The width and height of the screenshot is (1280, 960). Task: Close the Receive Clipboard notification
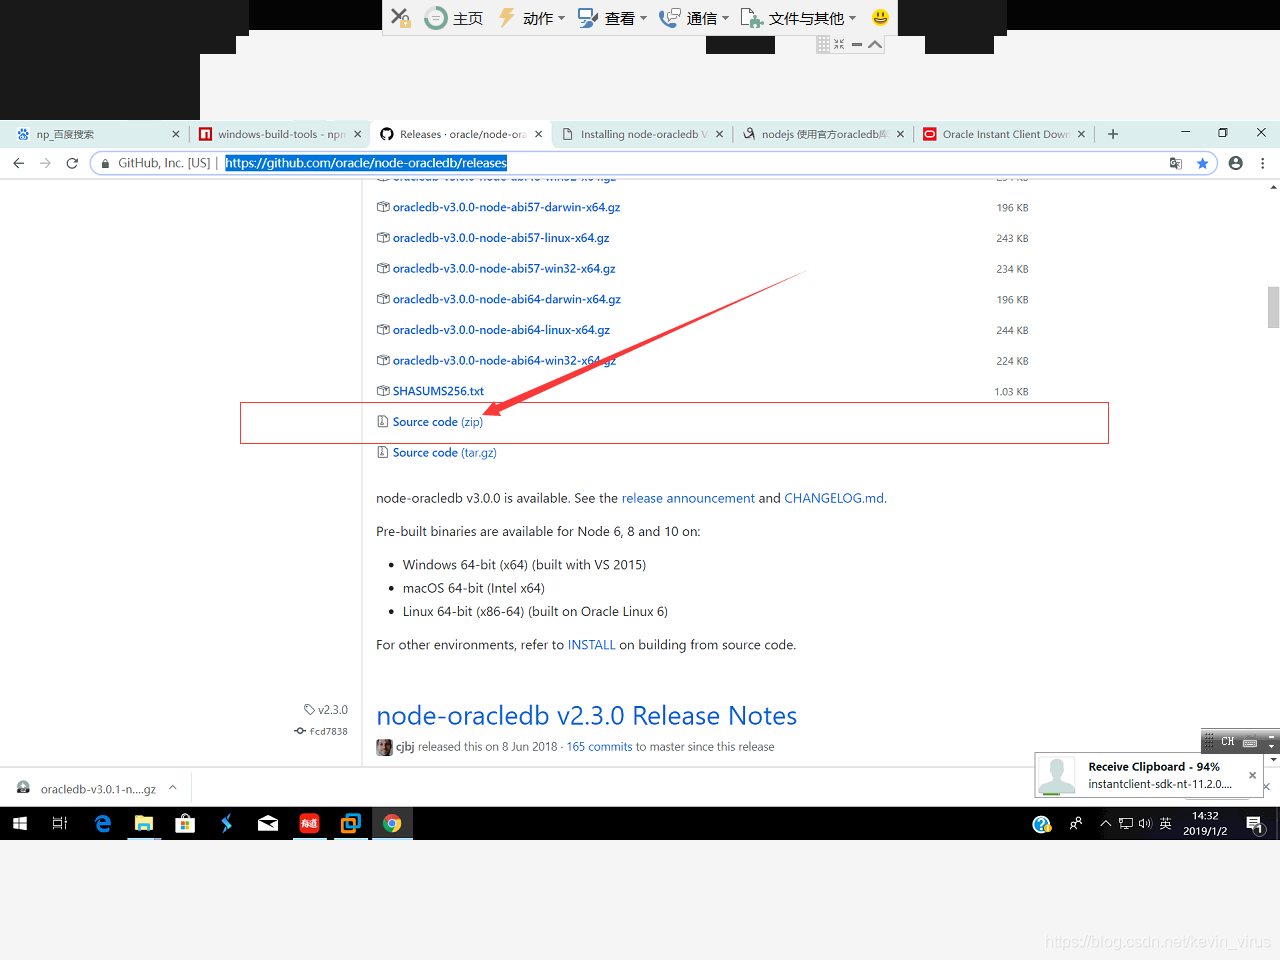point(1252,775)
